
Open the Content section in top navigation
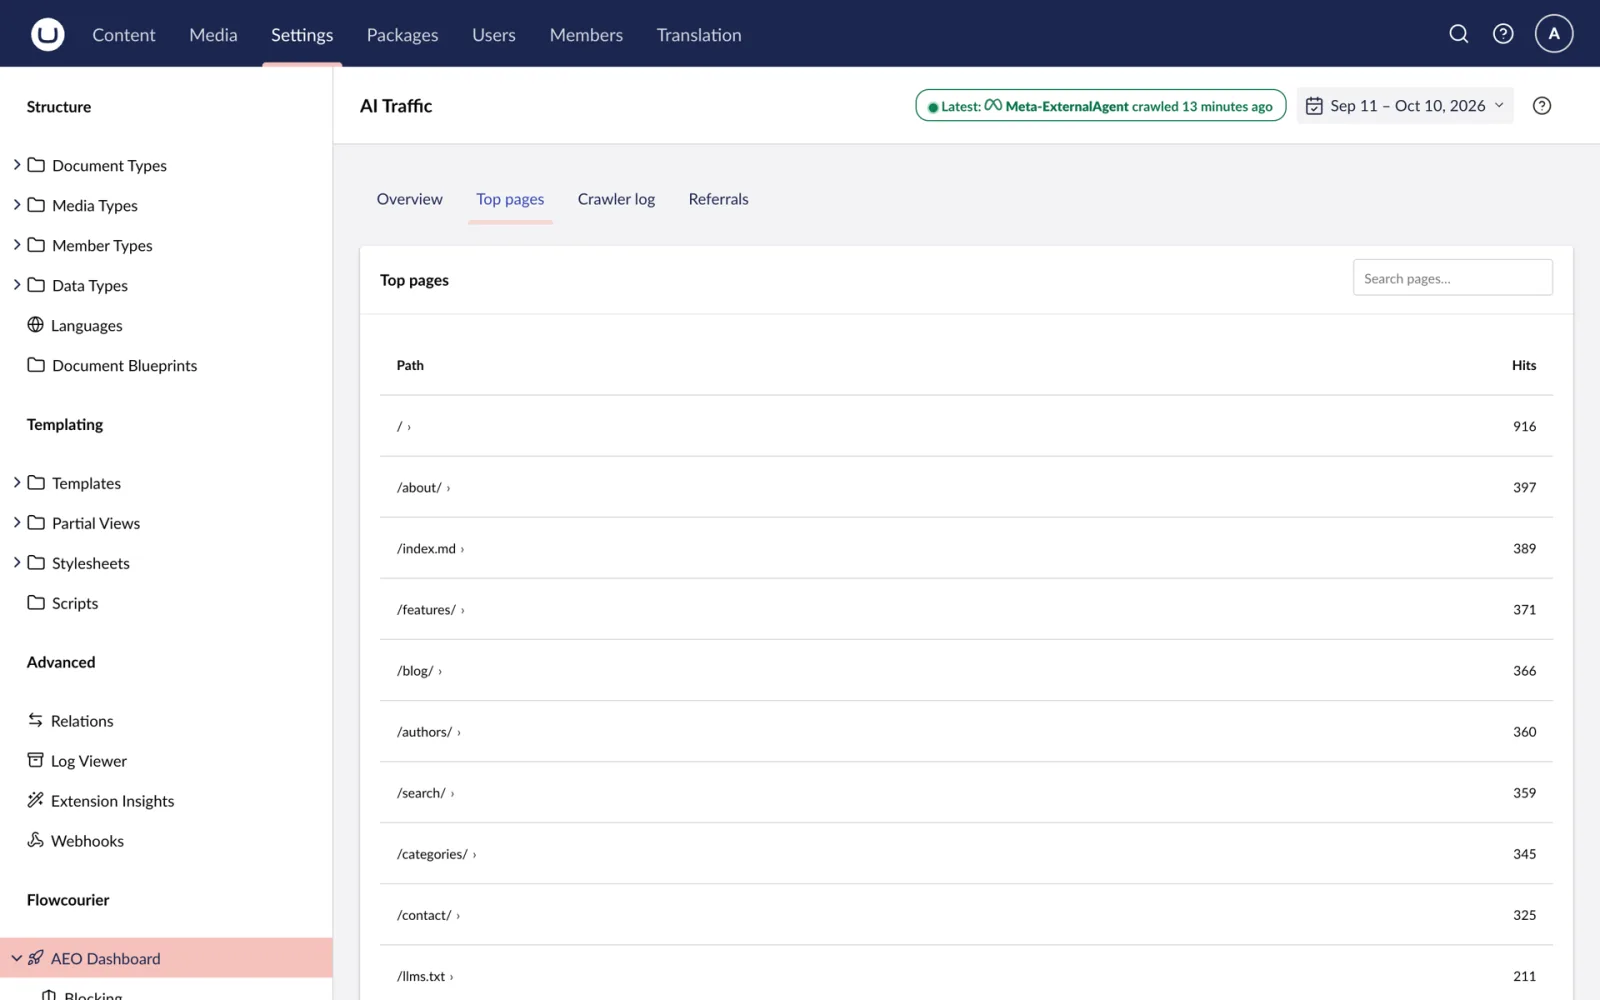click(124, 35)
